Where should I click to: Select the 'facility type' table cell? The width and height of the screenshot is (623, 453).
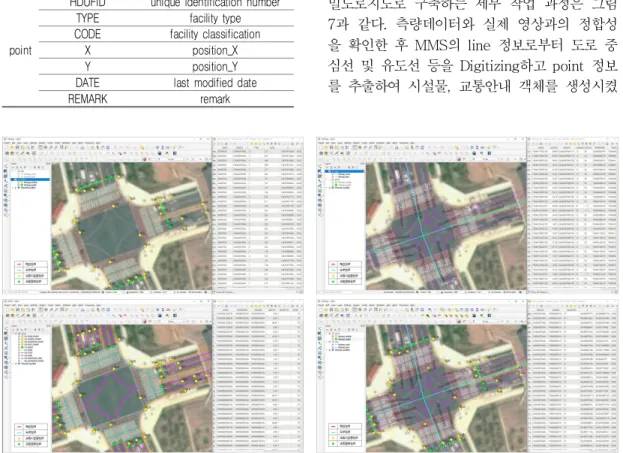coord(215,18)
